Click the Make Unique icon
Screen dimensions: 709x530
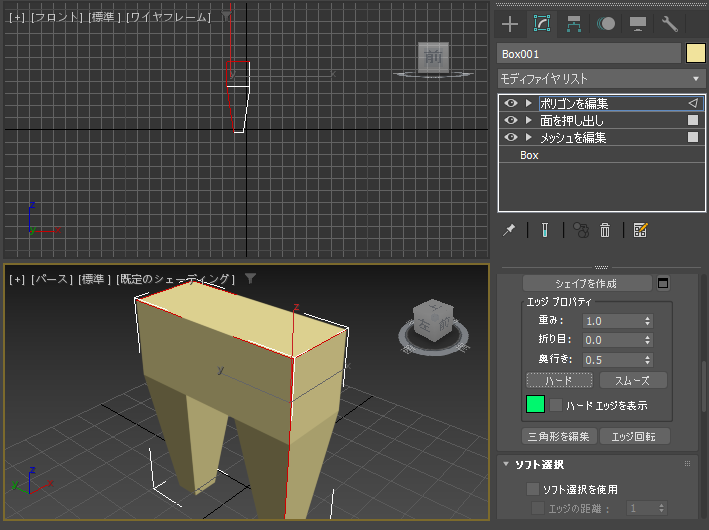(581, 230)
